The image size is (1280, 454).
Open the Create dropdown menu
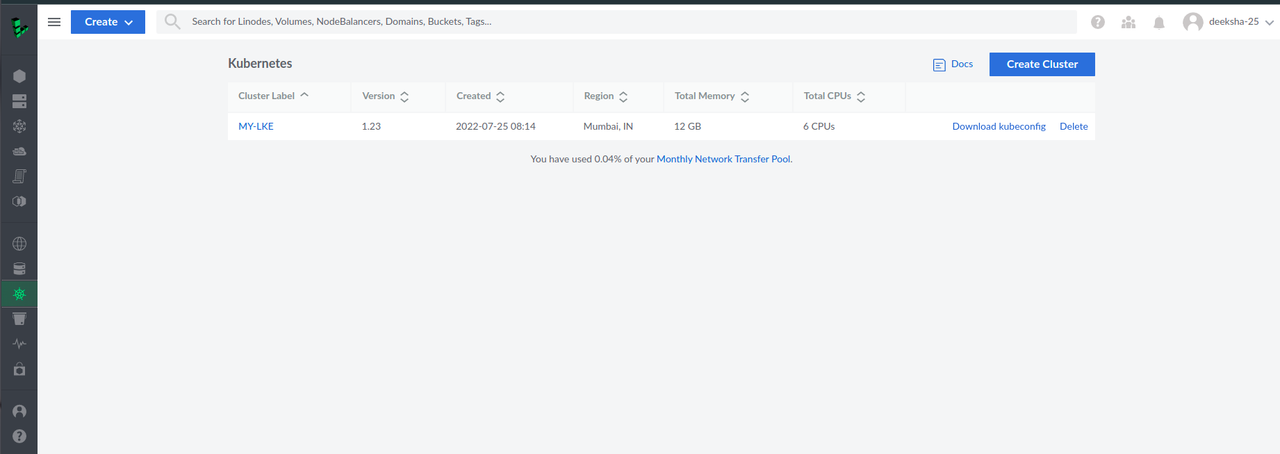tap(108, 22)
